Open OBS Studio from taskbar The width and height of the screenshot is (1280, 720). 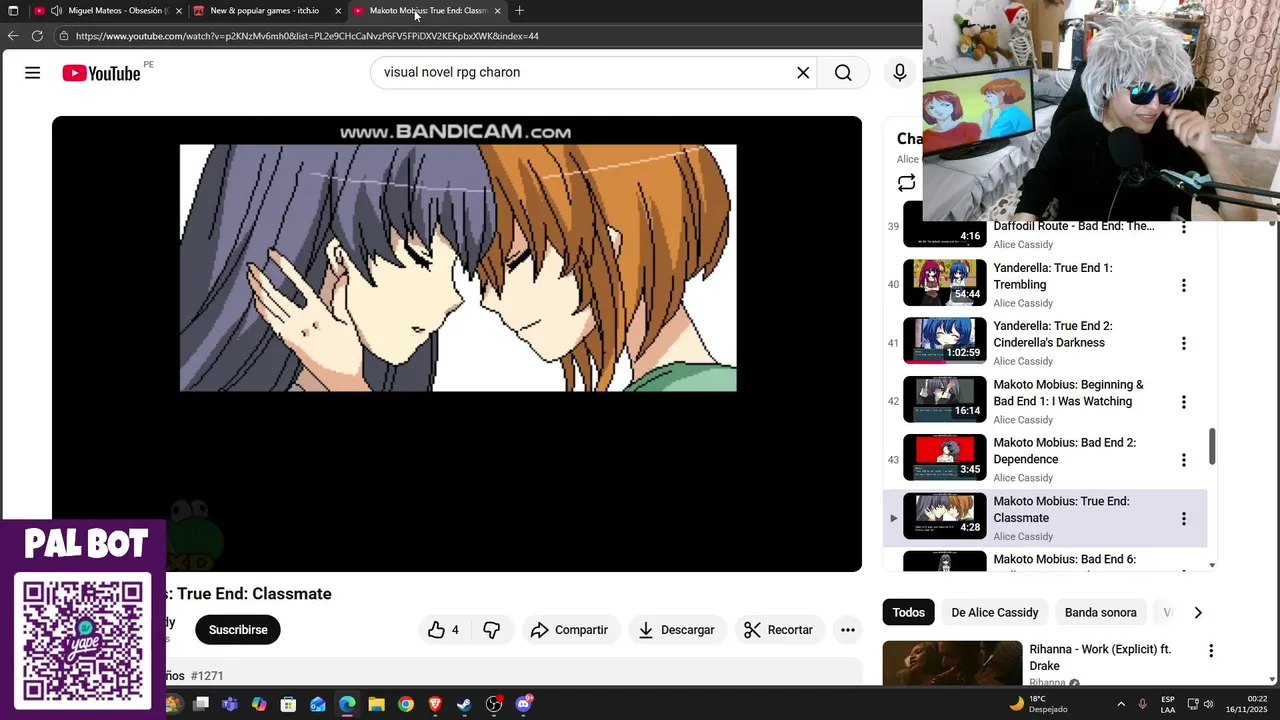coord(493,704)
